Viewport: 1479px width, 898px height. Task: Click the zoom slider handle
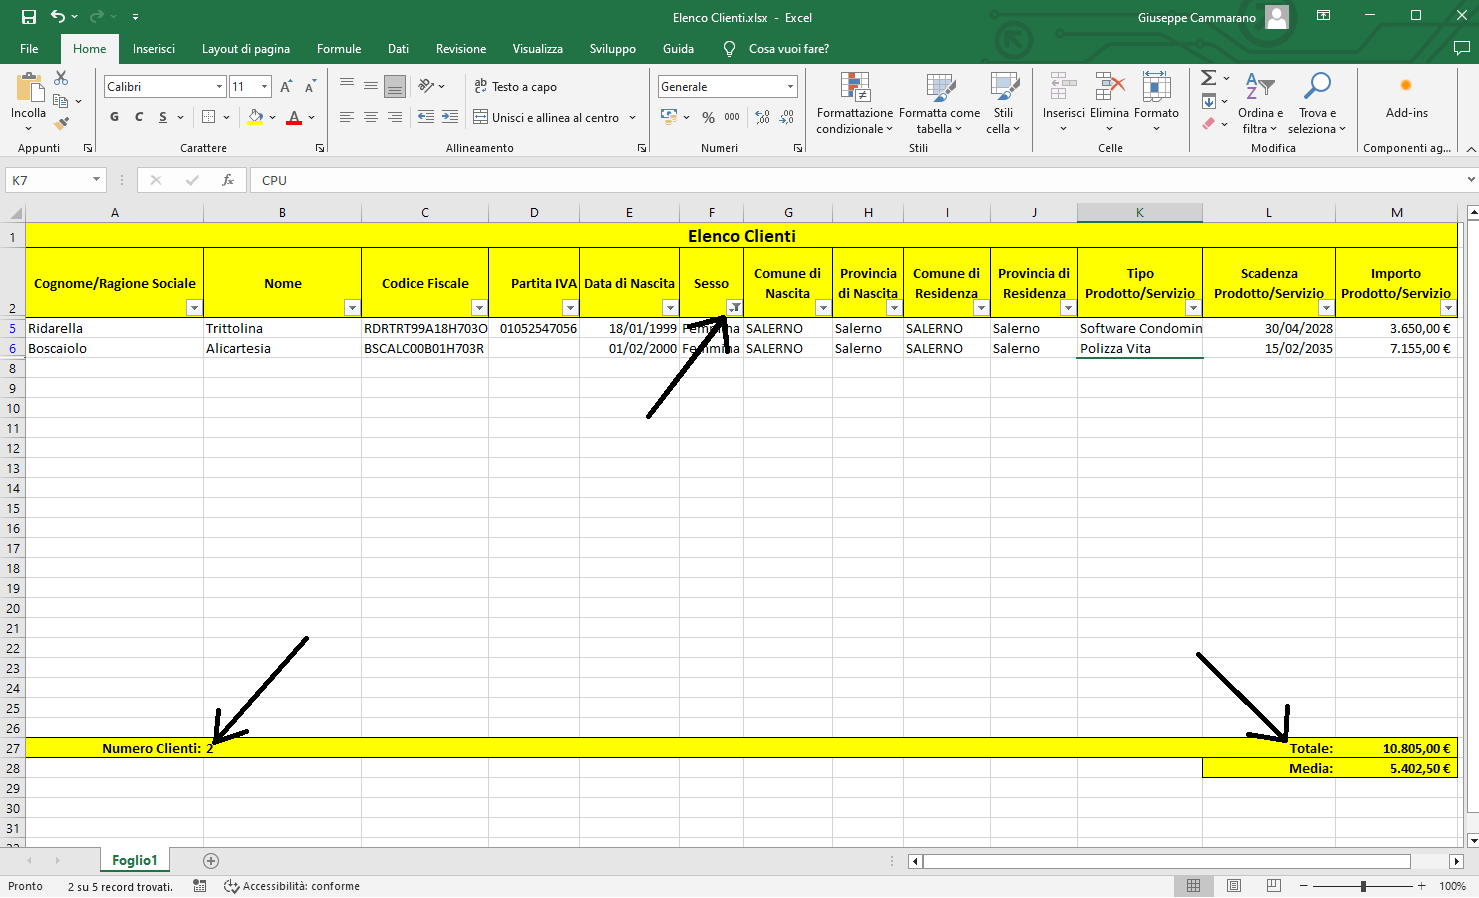(1363, 886)
